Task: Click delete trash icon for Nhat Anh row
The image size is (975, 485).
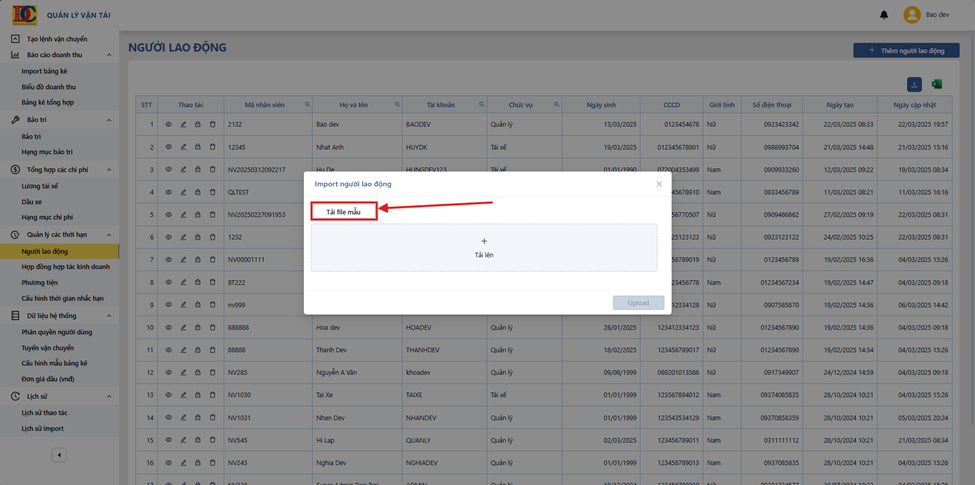Action: (x=212, y=147)
